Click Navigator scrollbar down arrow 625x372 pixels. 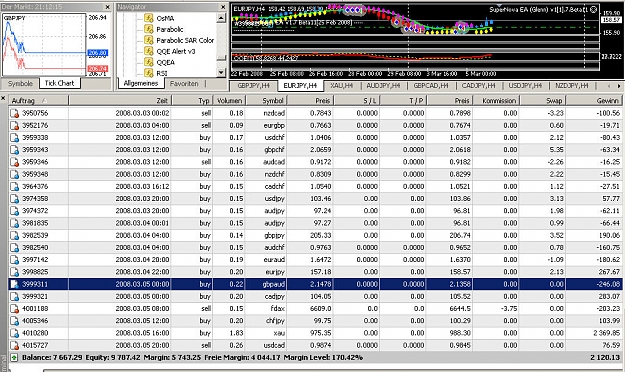(x=221, y=72)
